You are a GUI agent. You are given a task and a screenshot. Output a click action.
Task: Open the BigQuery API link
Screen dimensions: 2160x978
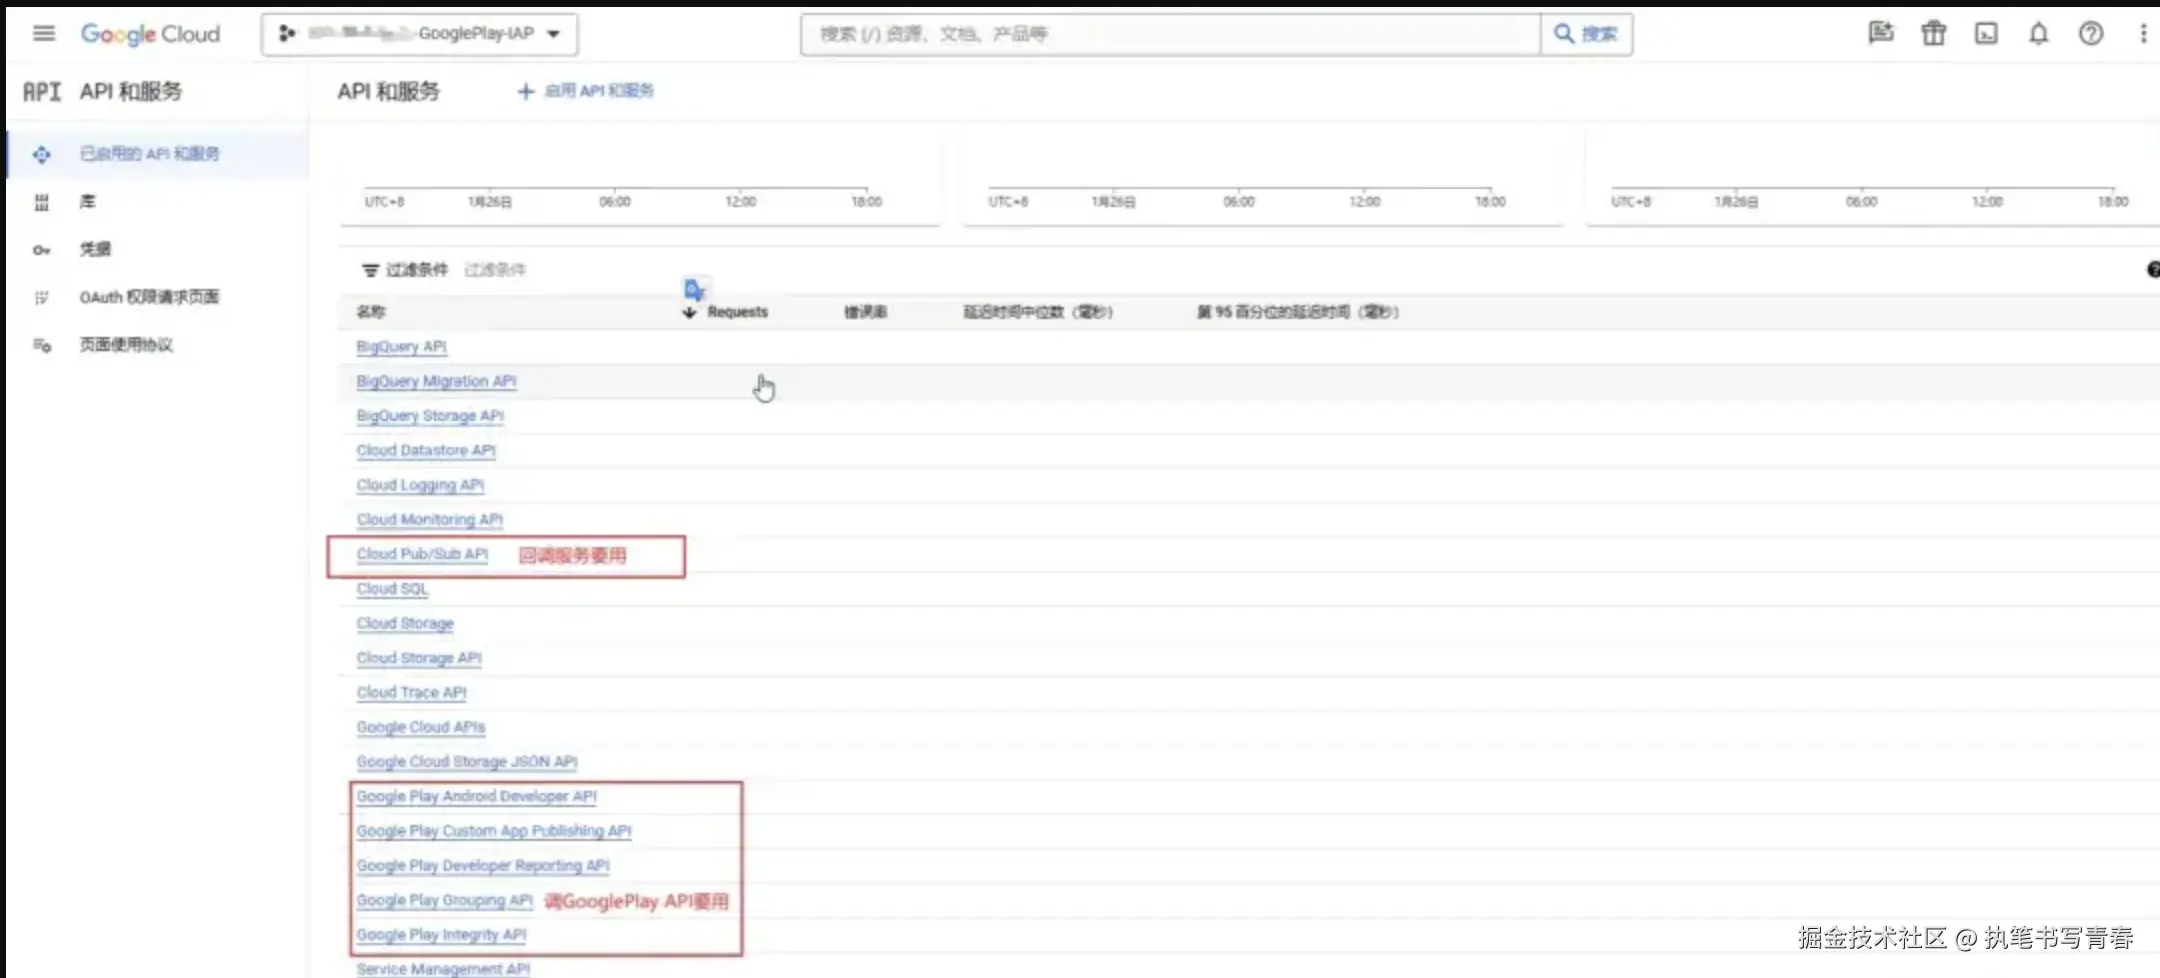click(x=402, y=347)
